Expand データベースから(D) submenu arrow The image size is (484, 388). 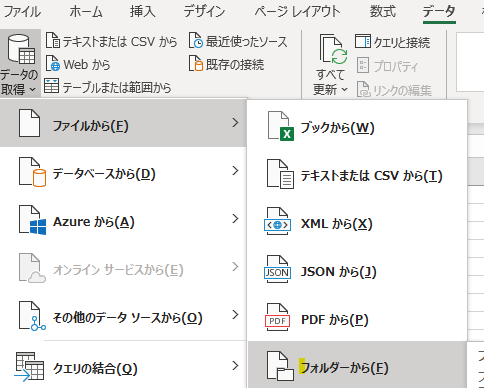click(x=236, y=171)
